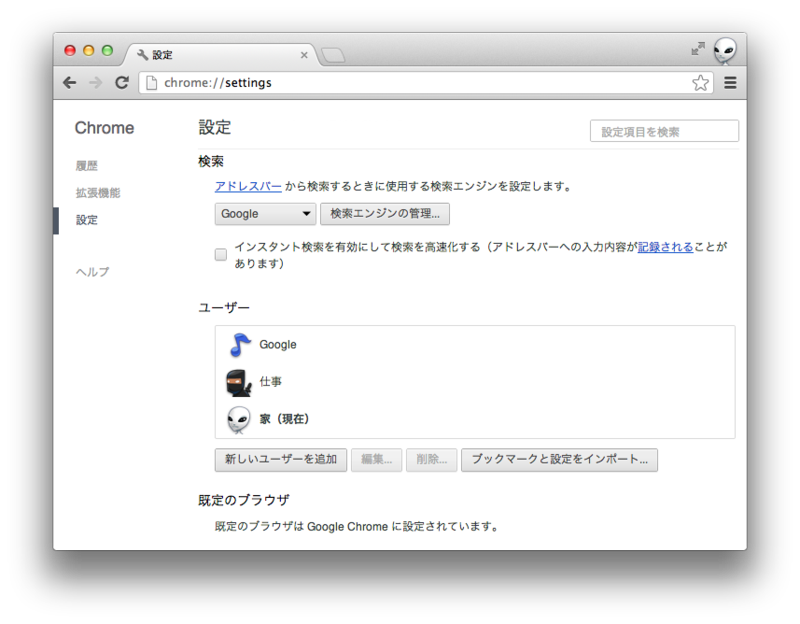Click 新しいユーザーを追加 button
The height and width of the screenshot is (624, 800).
click(281, 460)
